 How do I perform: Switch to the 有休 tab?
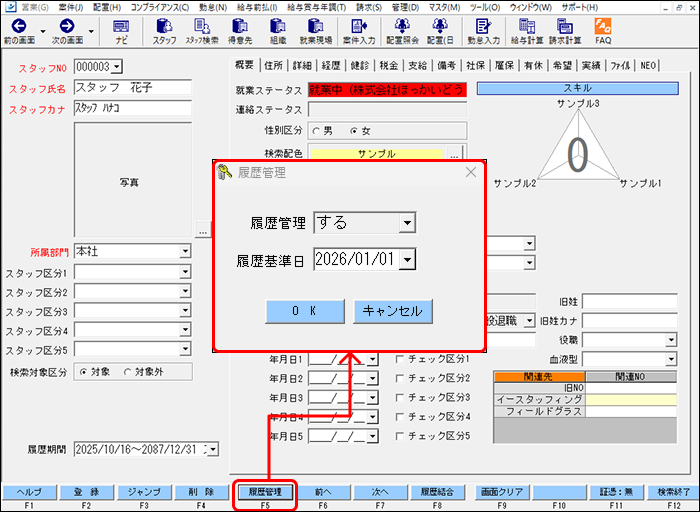[533, 65]
